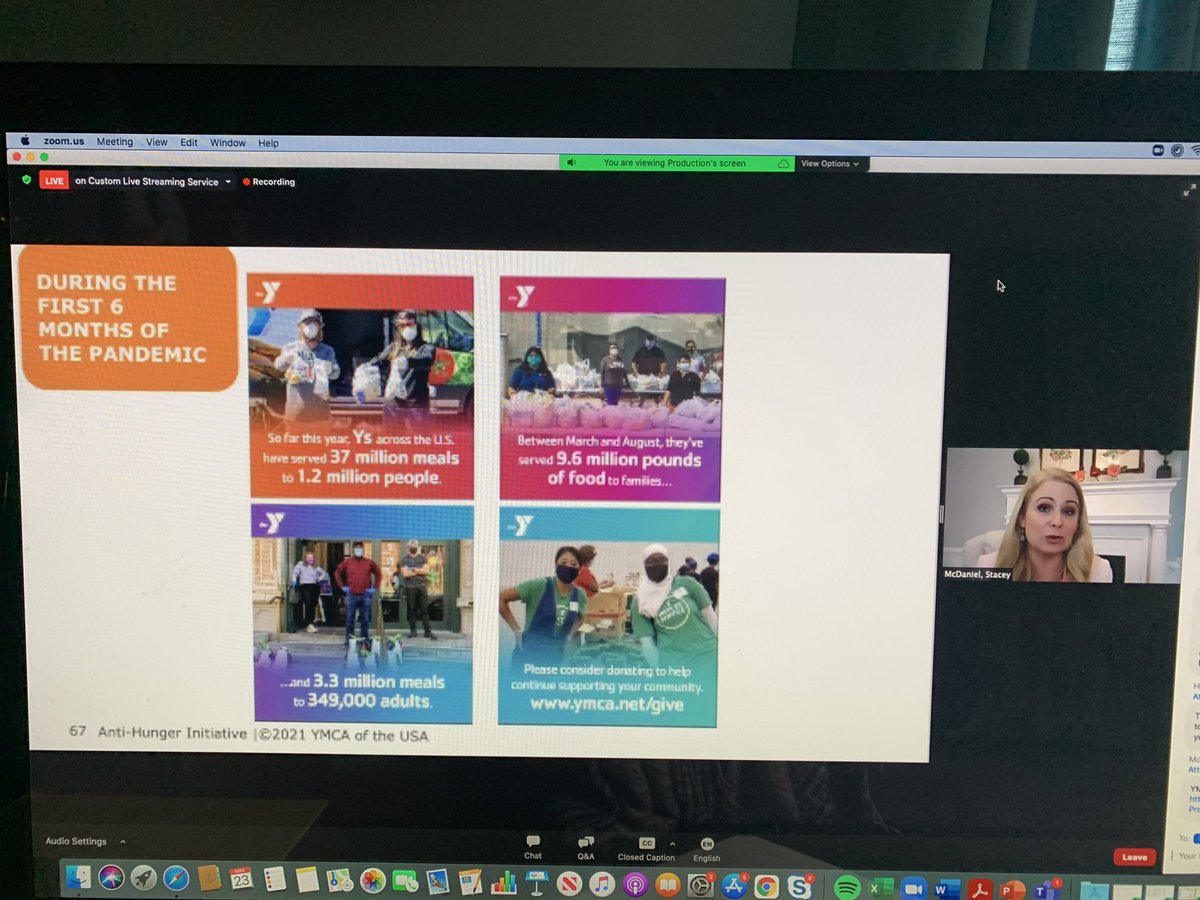Open the English interpretation language button

(x=707, y=849)
